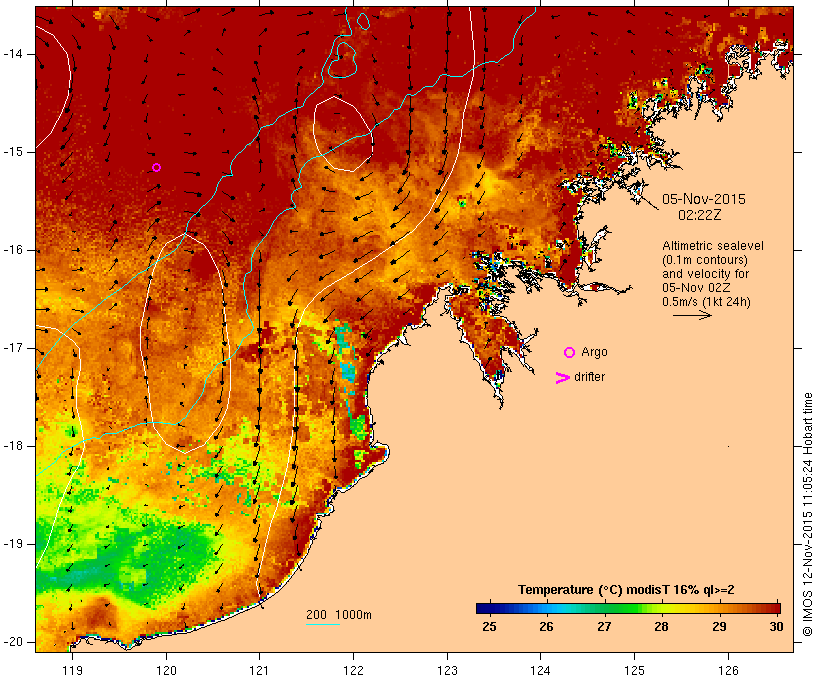This screenshot has width=820, height=680.
Task: Click the IMOS copyright timestamp text
Action: click(x=807, y=514)
